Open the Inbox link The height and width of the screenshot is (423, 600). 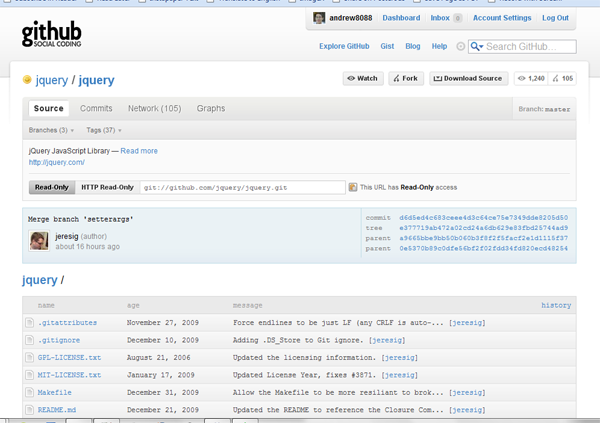click(x=440, y=18)
